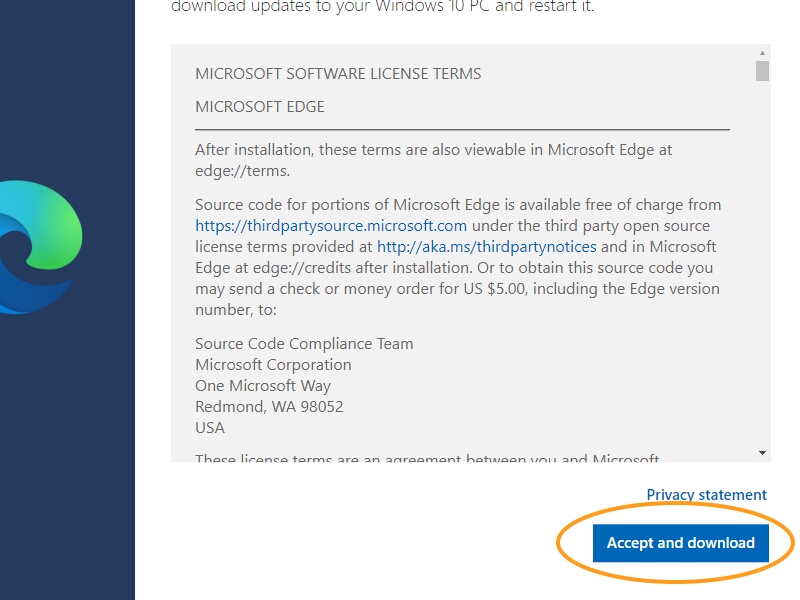Click the edge://terms text

(x=242, y=171)
